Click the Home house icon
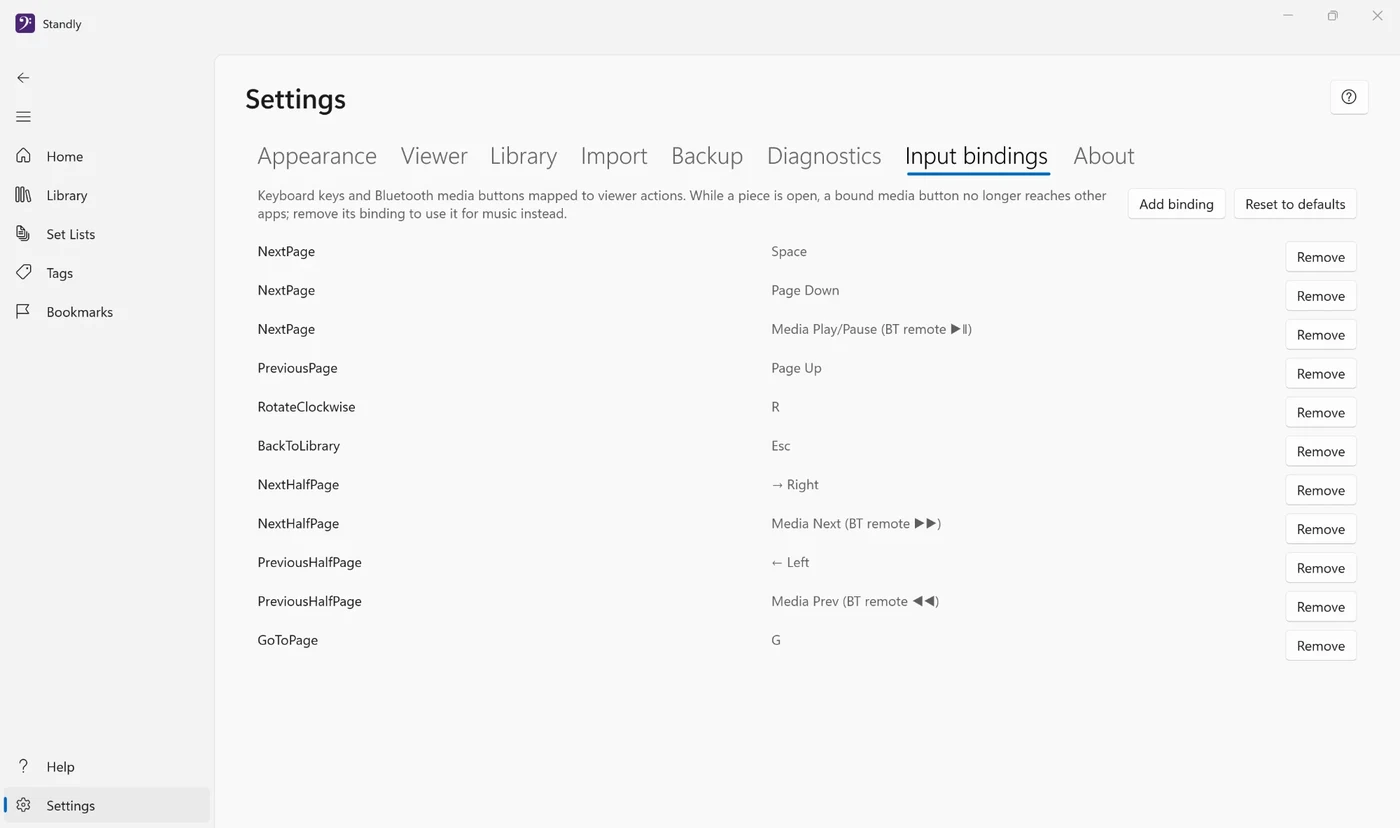This screenshot has height=828, width=1400. pyautogui.click(x=23, y=156)
